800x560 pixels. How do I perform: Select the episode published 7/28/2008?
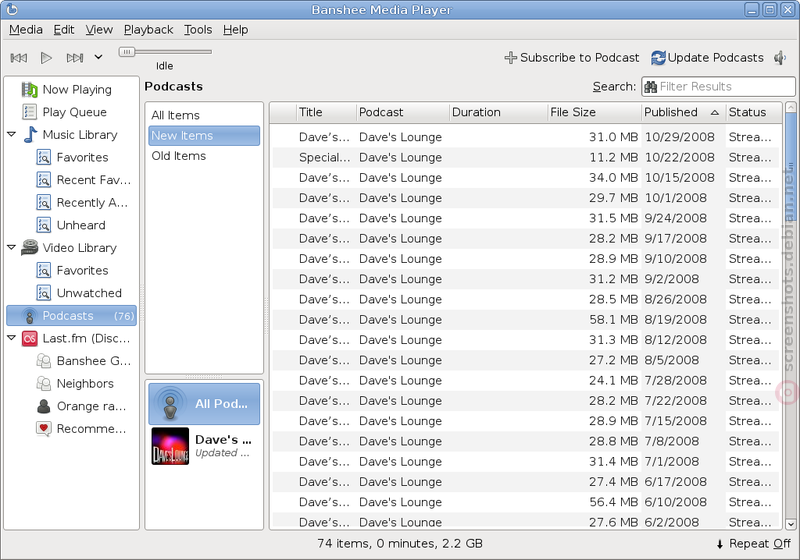tap(526, 380)
